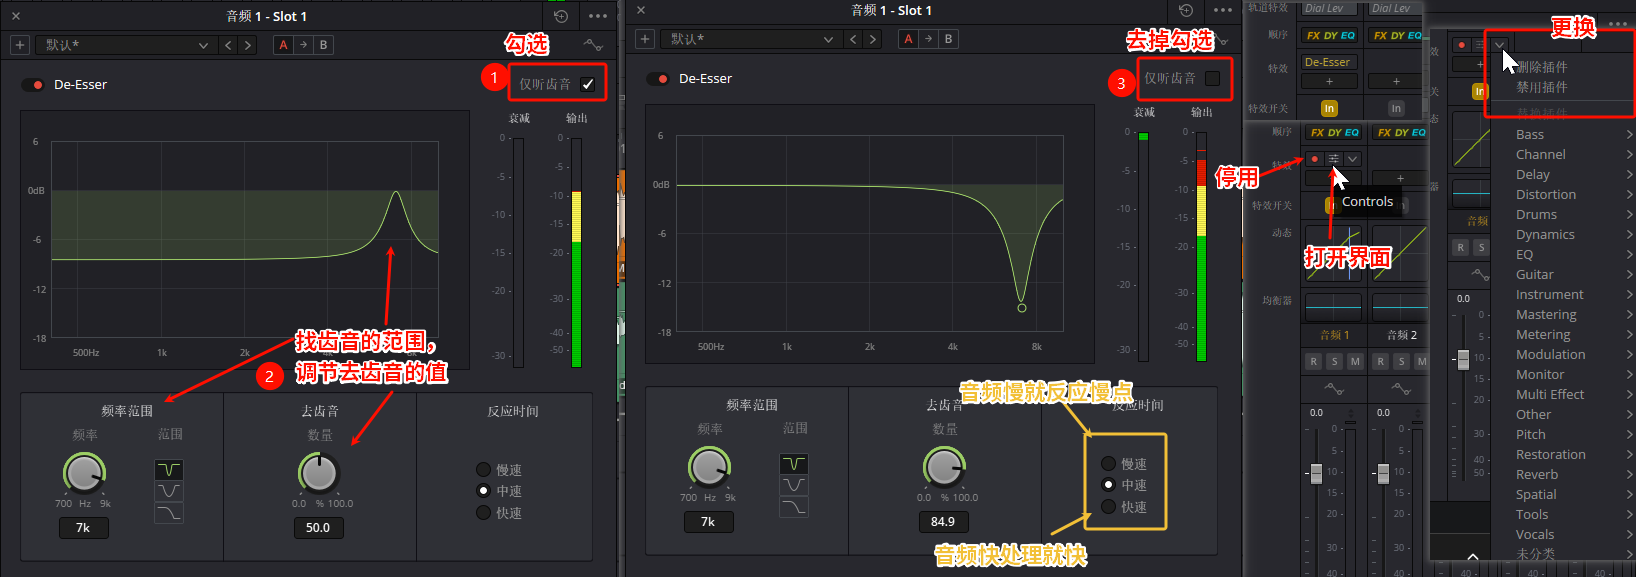This screenshot has height=577, width=1636.
Task: Toggle De-Esser enable switch in right window
Action: pos(658,79)
